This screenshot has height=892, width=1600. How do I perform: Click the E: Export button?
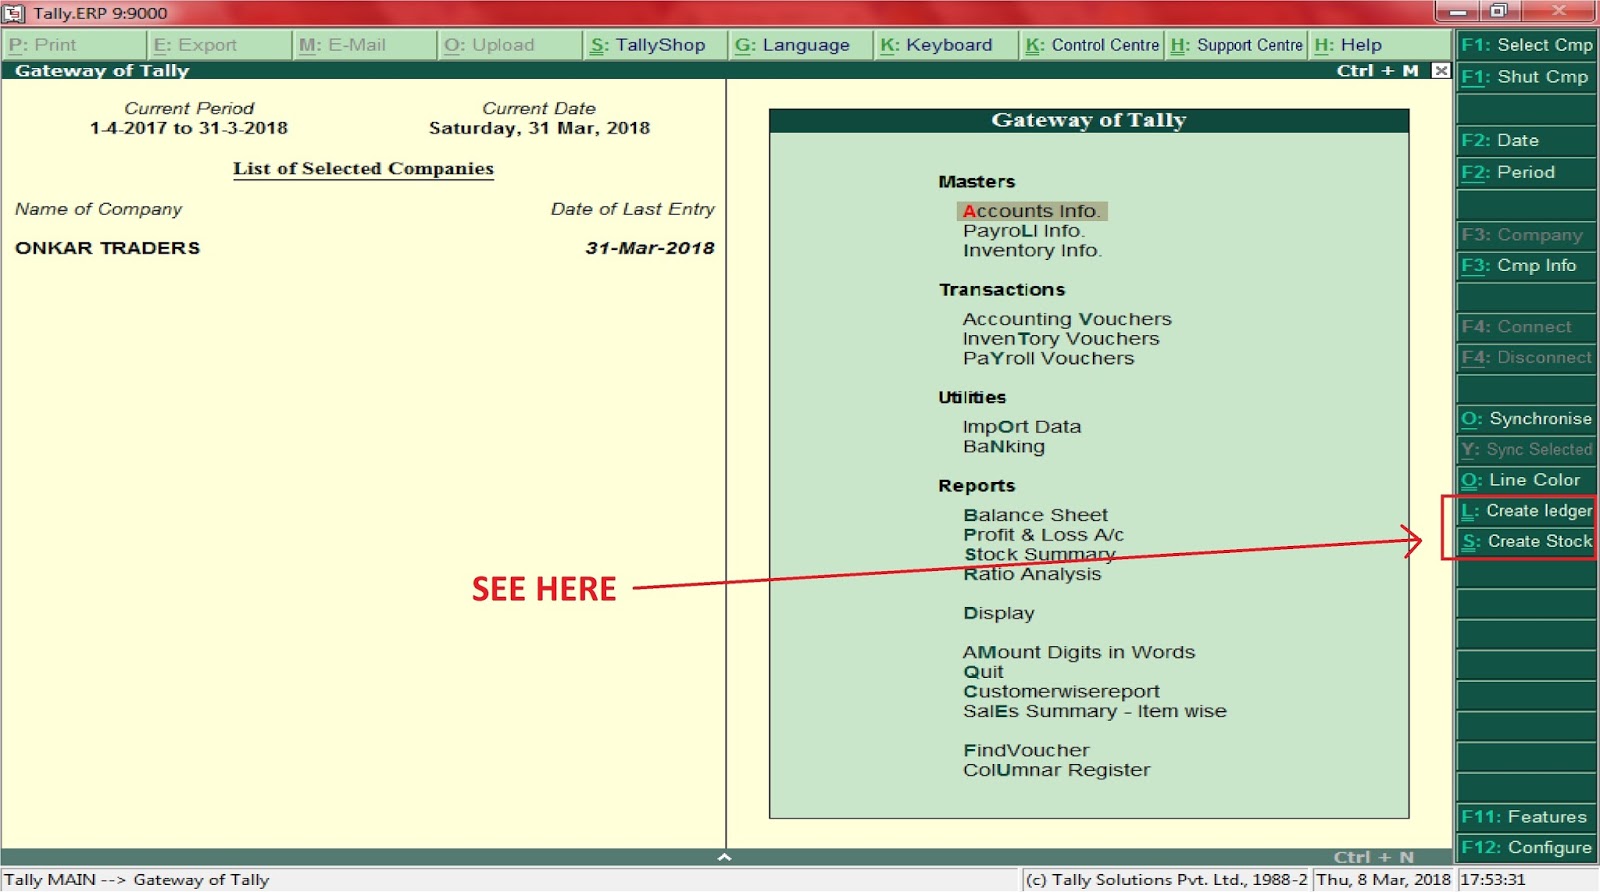(x=220, y=45)
